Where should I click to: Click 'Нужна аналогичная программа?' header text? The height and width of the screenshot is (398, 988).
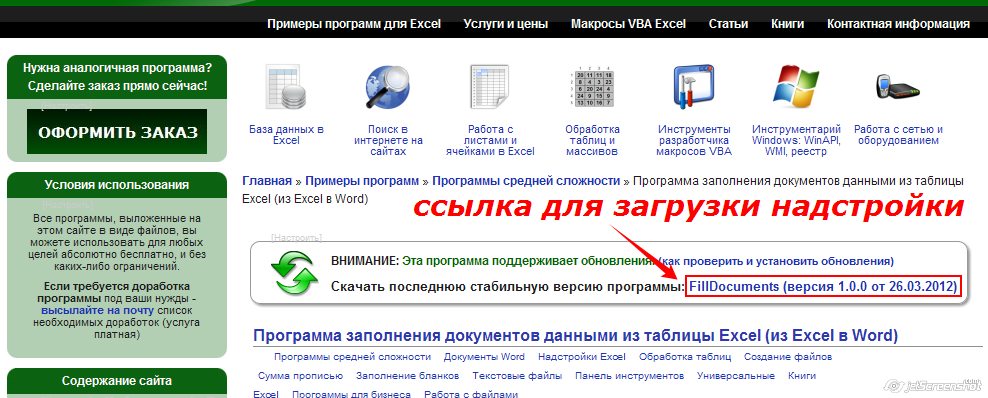[117, 67]
